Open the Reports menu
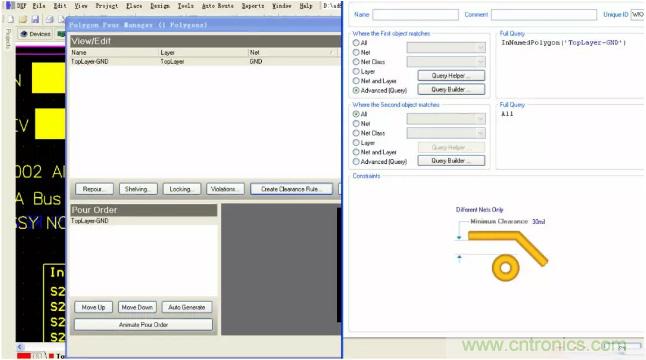Image resolution: width=646 pixels, height=360 pixels. tap(253, 6)
